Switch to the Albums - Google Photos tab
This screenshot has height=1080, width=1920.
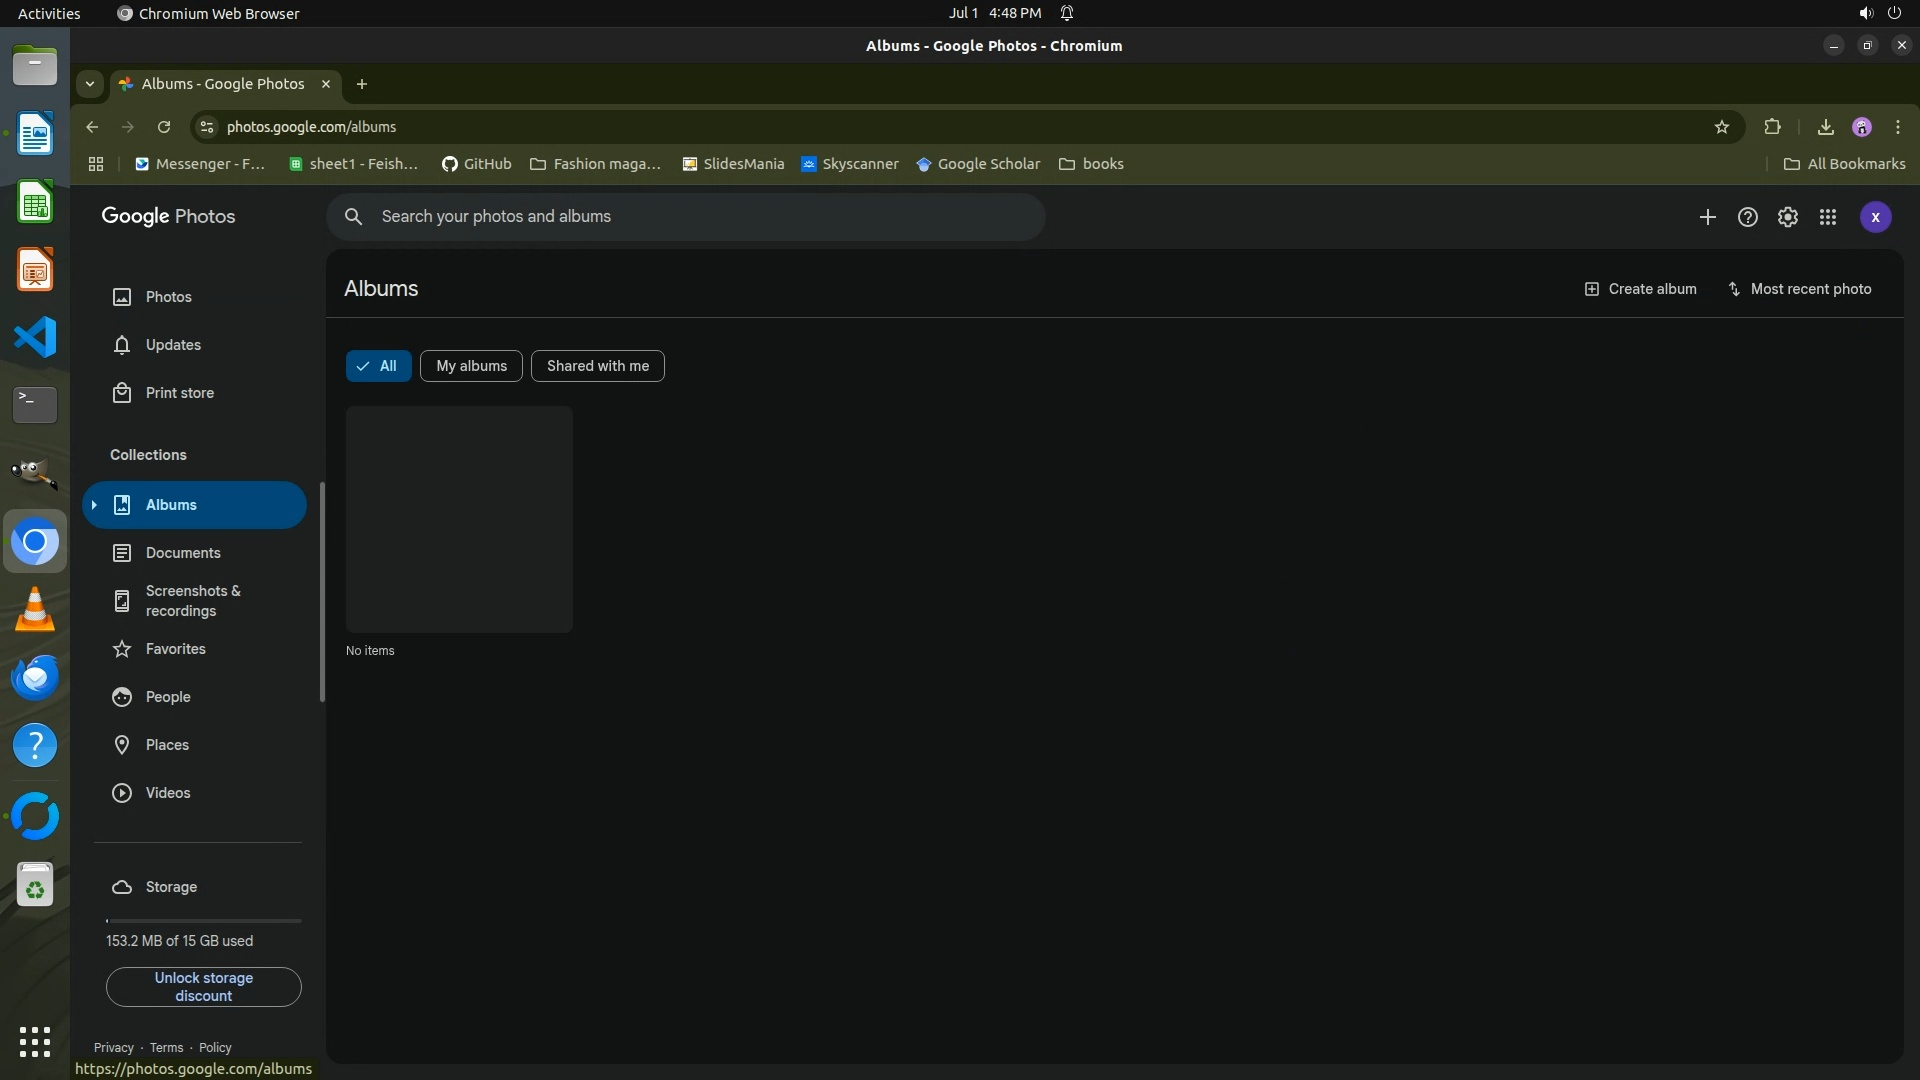click(222, 84)
